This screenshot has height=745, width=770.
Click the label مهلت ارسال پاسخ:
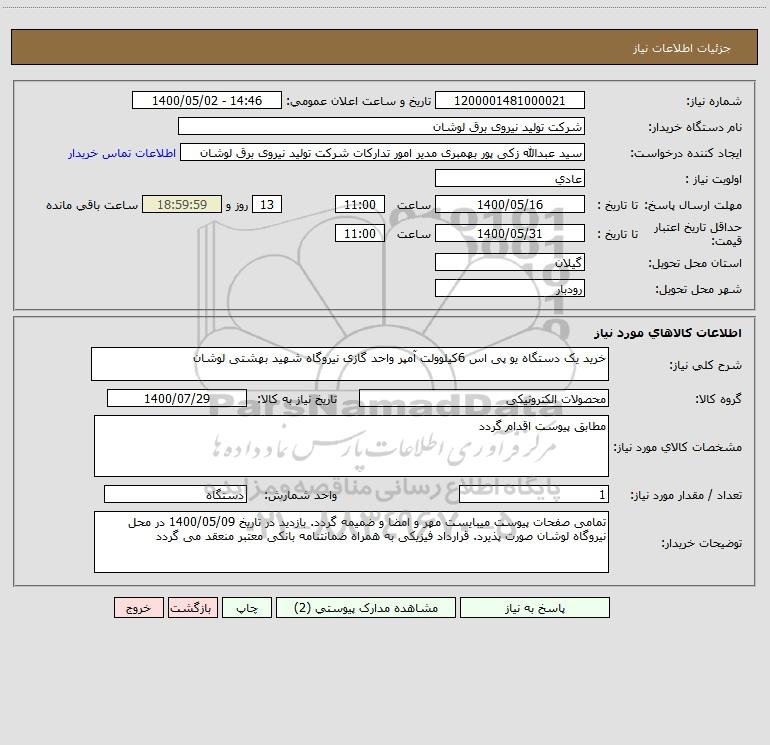[x=693, y=205]
